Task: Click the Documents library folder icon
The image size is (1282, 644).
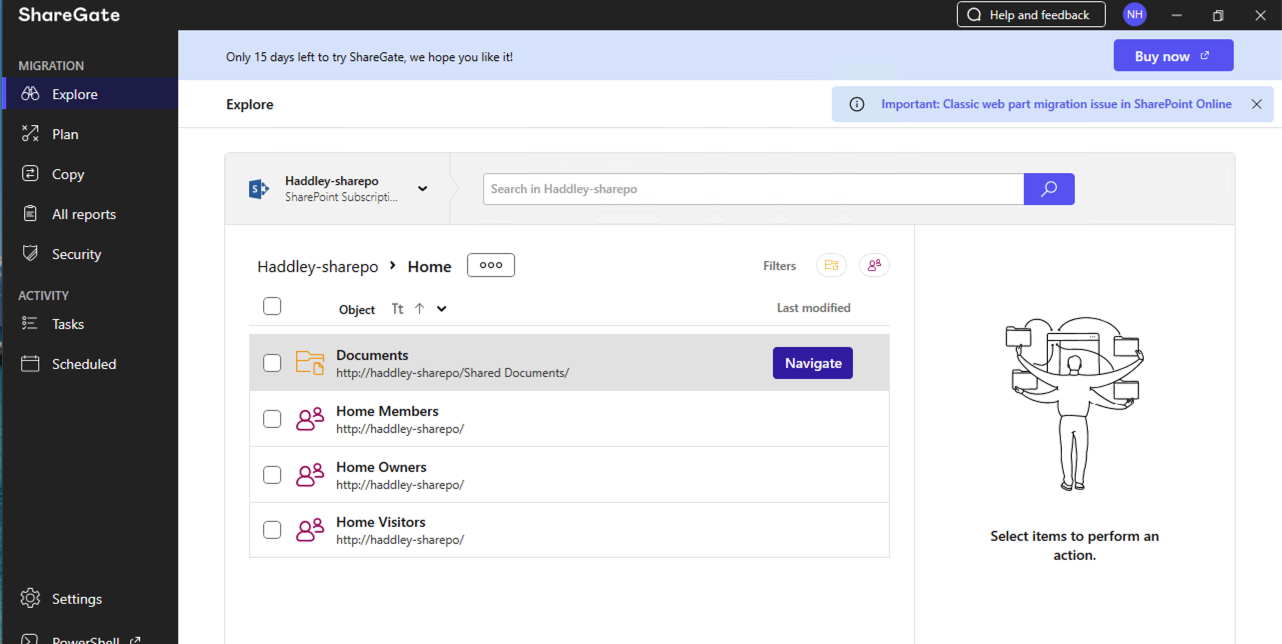Action: click(310, 363)
